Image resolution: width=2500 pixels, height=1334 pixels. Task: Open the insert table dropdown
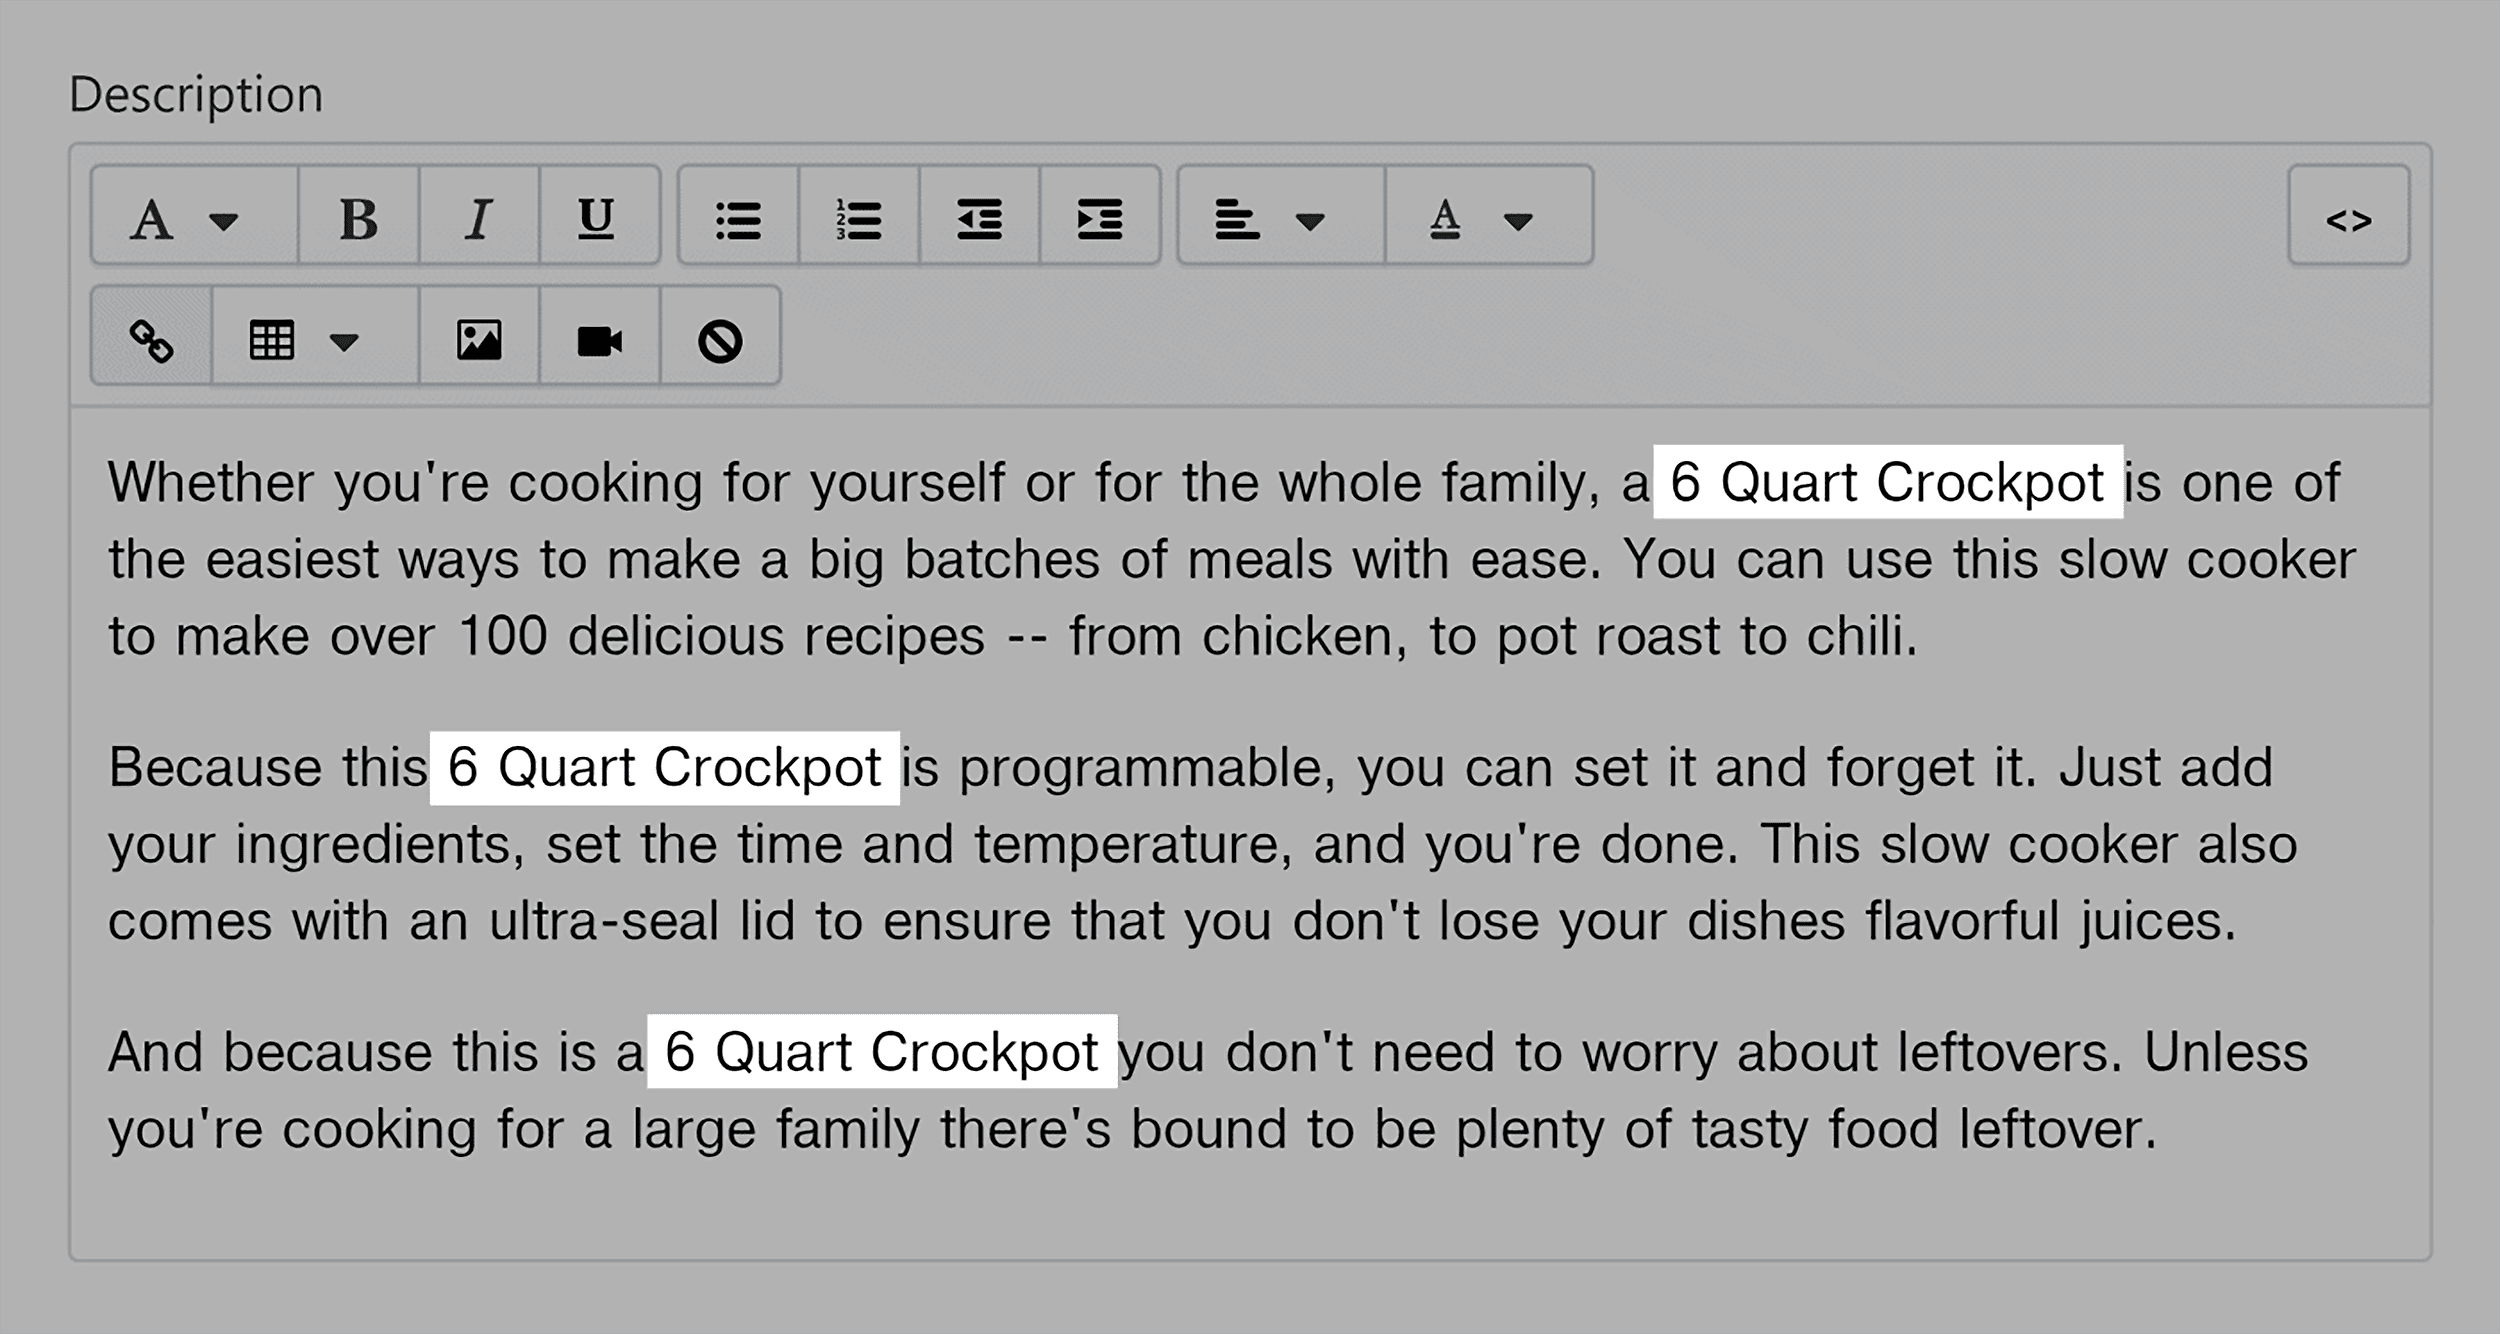[x=315, y=336]
